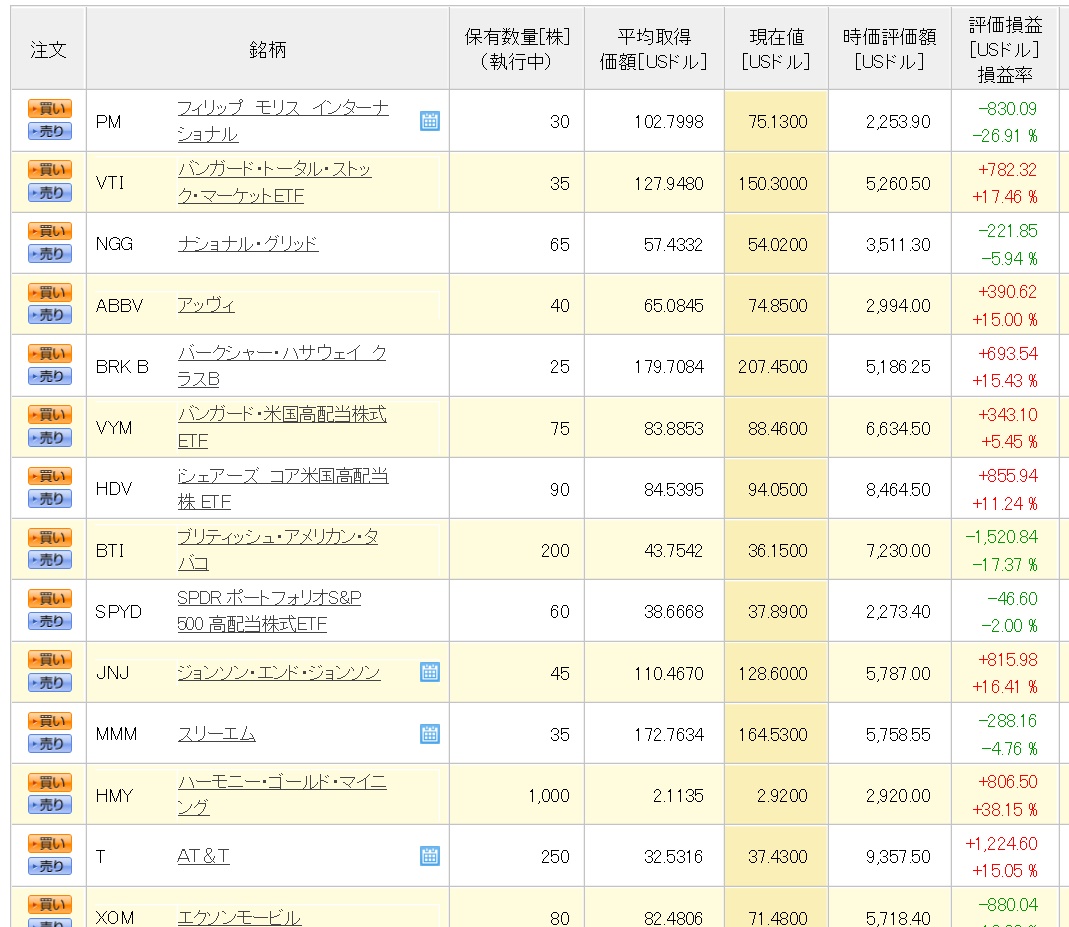Click the 買い buy button for BTI
The height and width of the screenshot is (927, 1069).
pos(49,537)
